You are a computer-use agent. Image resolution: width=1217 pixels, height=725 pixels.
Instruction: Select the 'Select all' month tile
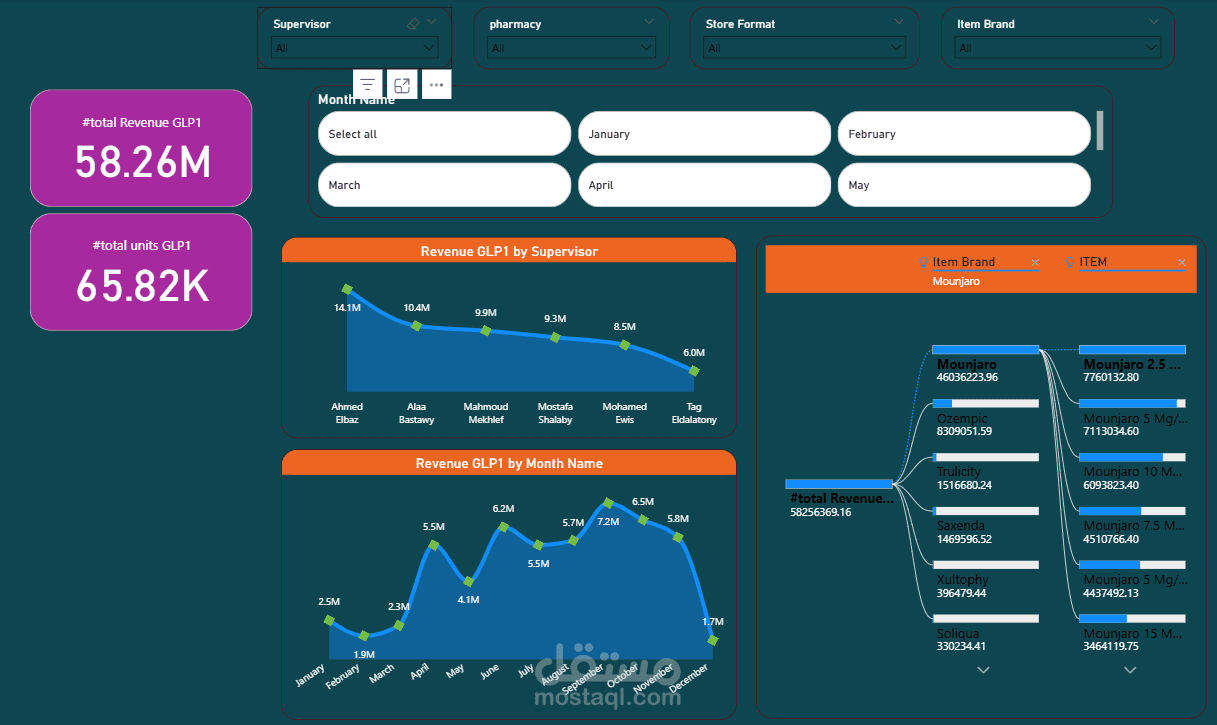(x=444, y=133)
